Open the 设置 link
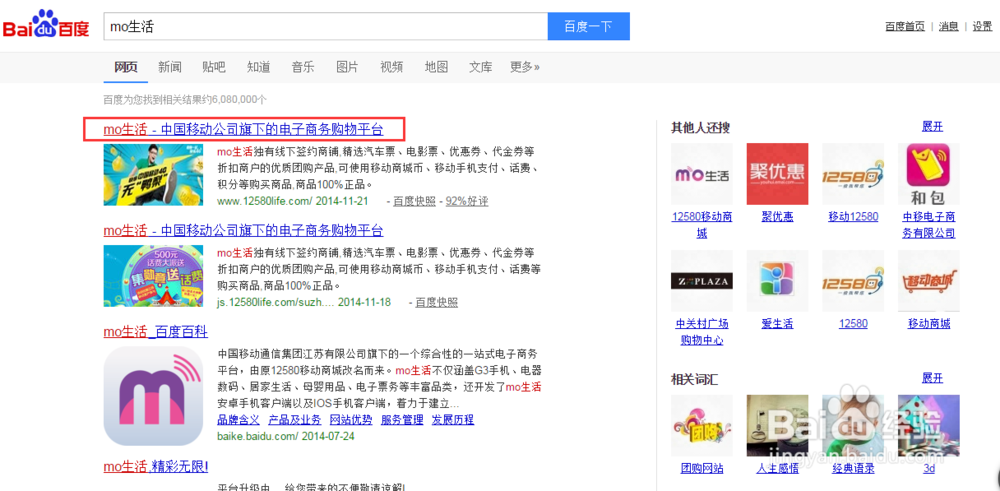1000x491 pixels. [x=982, y=26]
